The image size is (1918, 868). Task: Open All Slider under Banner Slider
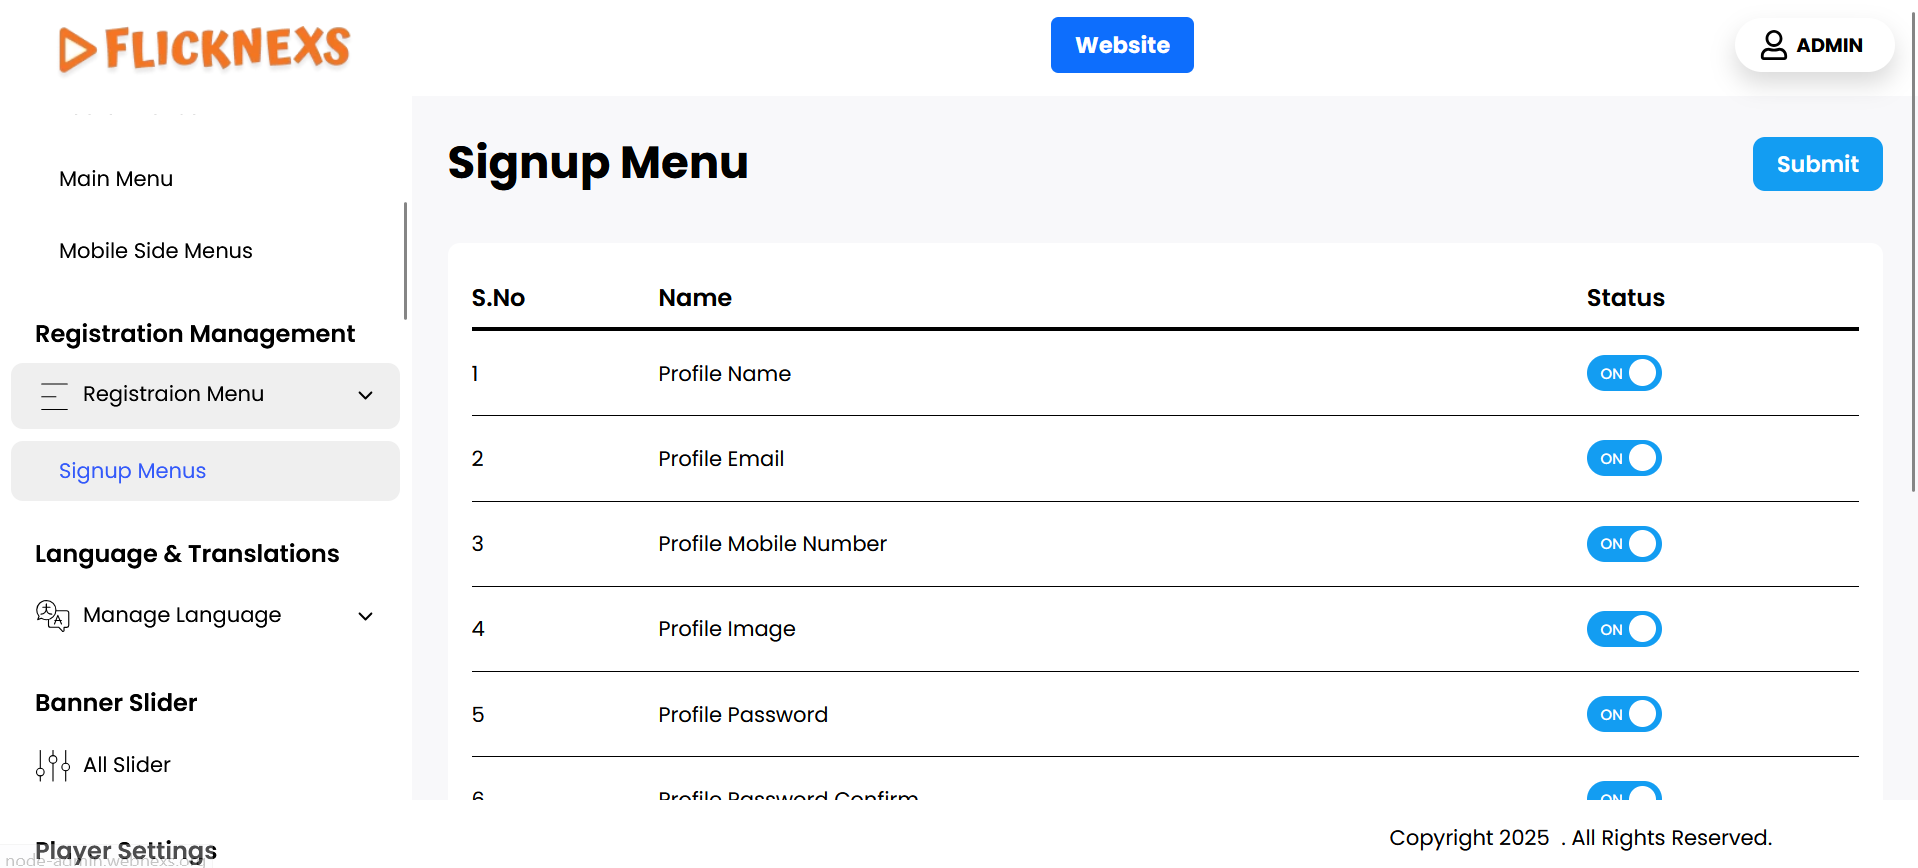(x=127, y=765)
